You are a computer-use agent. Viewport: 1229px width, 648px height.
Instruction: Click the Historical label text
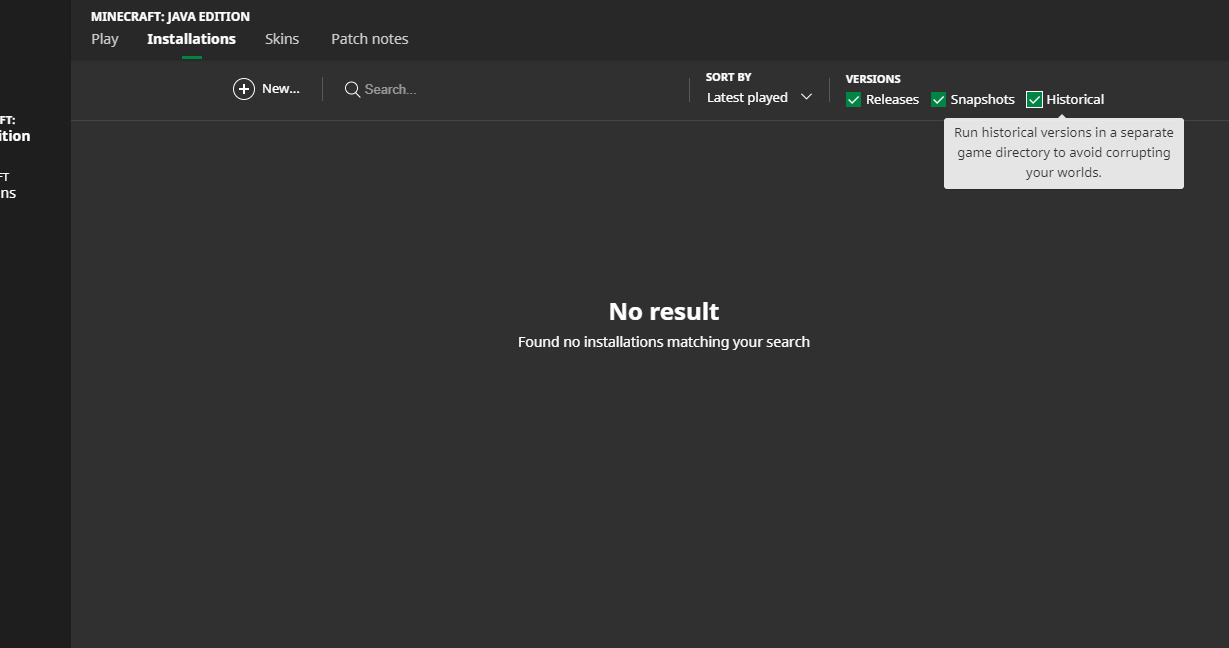pyautogui.click(x=1075, y=99)
